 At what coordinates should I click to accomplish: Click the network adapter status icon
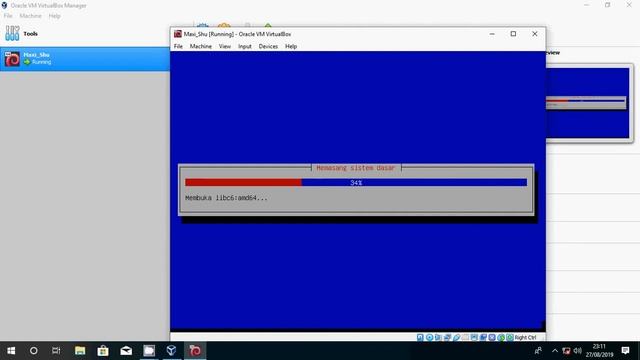click(x=447, y=338)
